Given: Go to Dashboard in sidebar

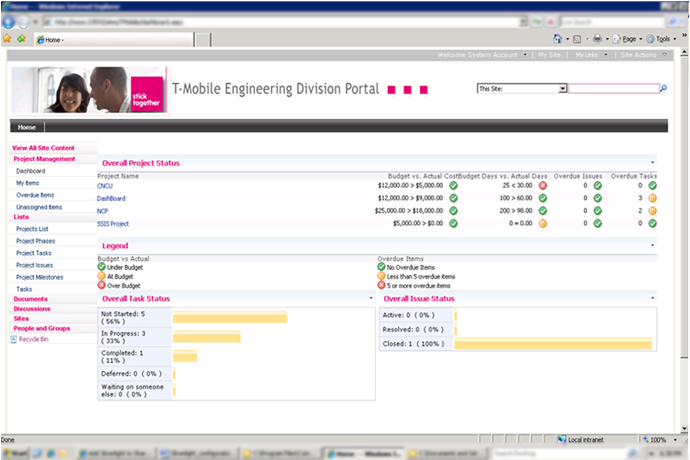Looking at the screenshot, I should point(30,171).
